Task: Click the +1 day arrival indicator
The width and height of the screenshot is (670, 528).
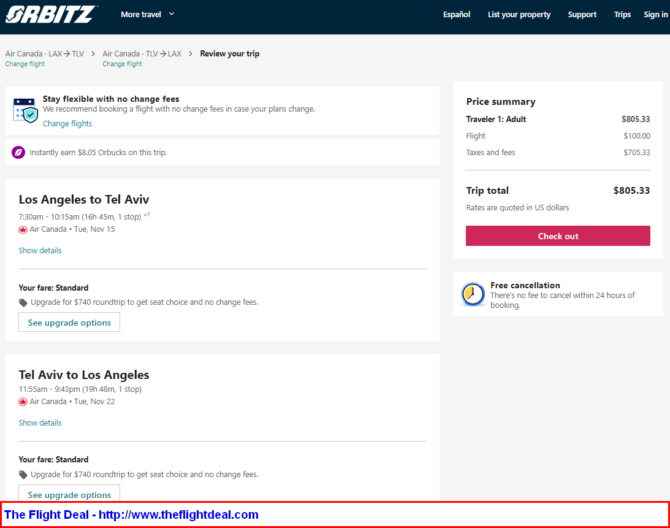Action: pyautogui.click(x=147, y=214)
